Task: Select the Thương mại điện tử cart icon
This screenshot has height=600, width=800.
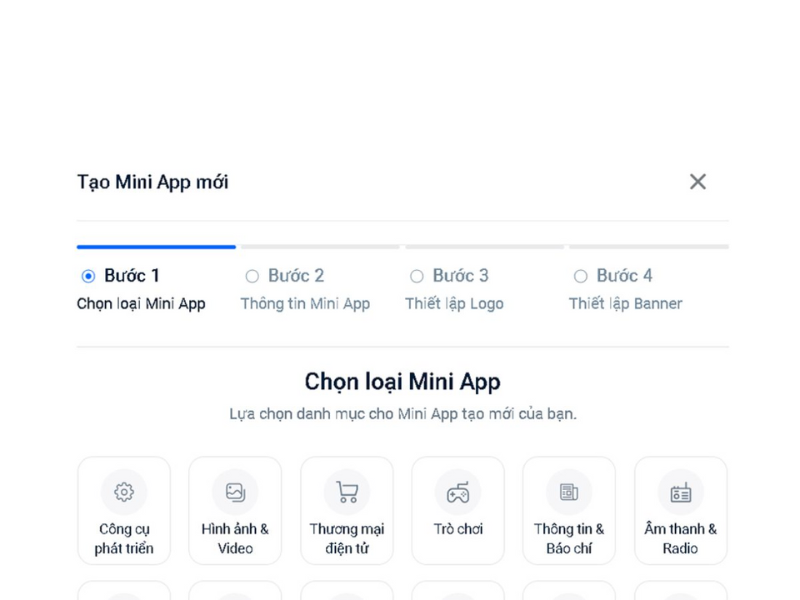Action: (347, 491)
